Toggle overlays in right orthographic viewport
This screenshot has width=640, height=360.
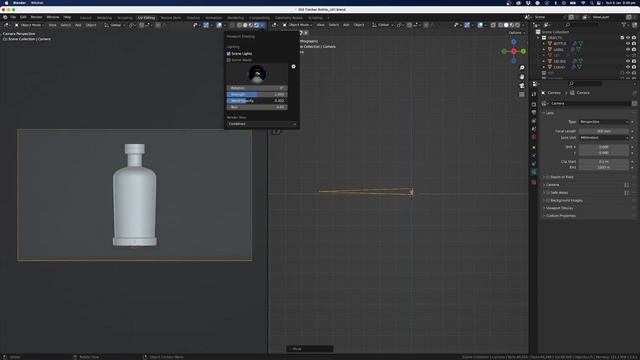point(480,25)
